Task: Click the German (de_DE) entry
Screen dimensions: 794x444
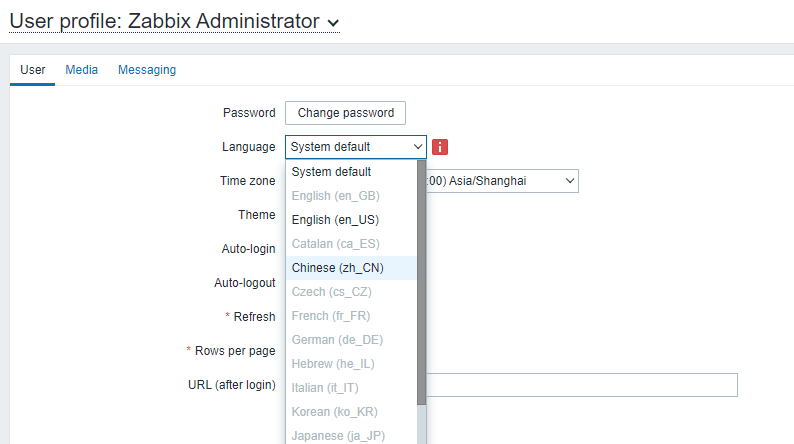Action: coord(336,340)
